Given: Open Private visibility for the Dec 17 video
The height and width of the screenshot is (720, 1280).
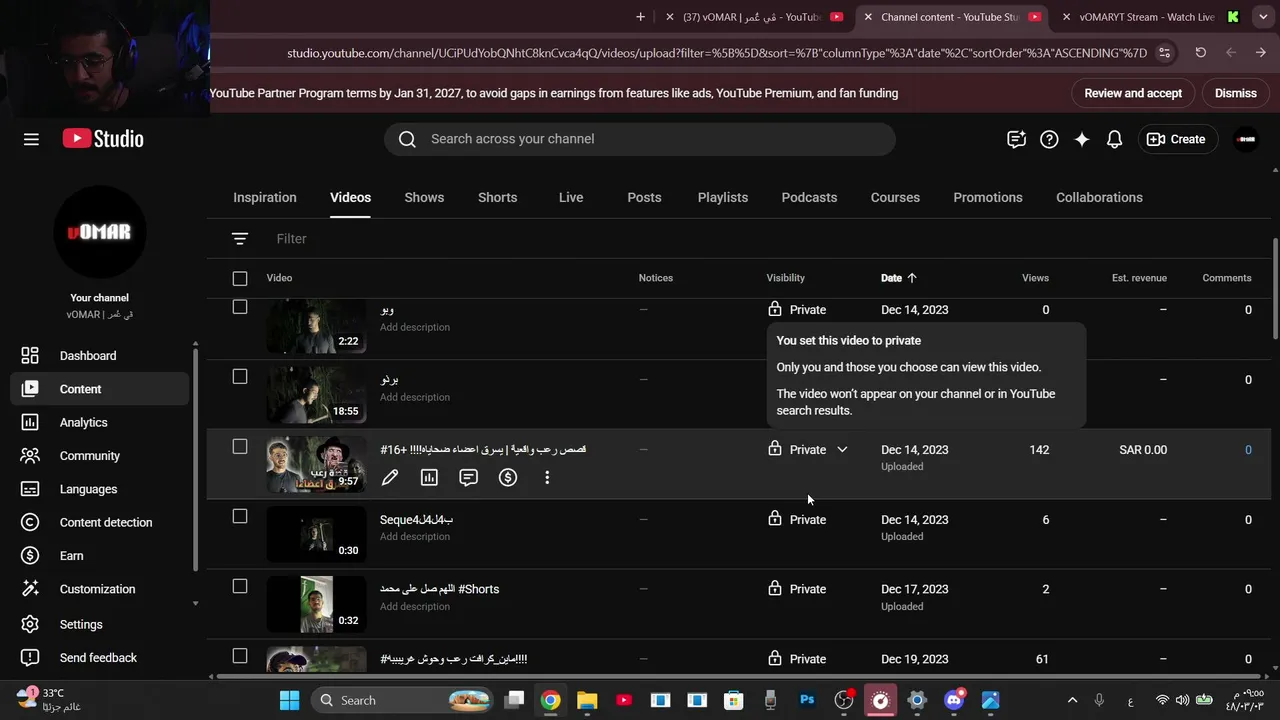Looking at the screenshot, I should point(797,589).
